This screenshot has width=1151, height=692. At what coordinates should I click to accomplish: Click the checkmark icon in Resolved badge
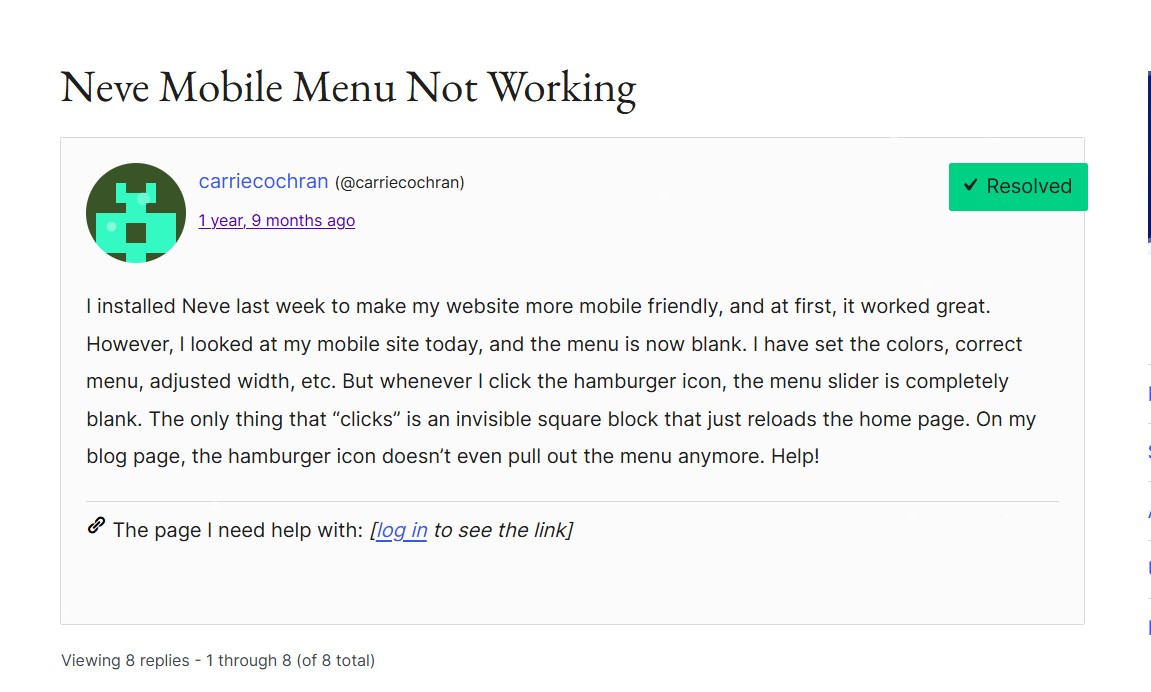click(x=970, y=186)
